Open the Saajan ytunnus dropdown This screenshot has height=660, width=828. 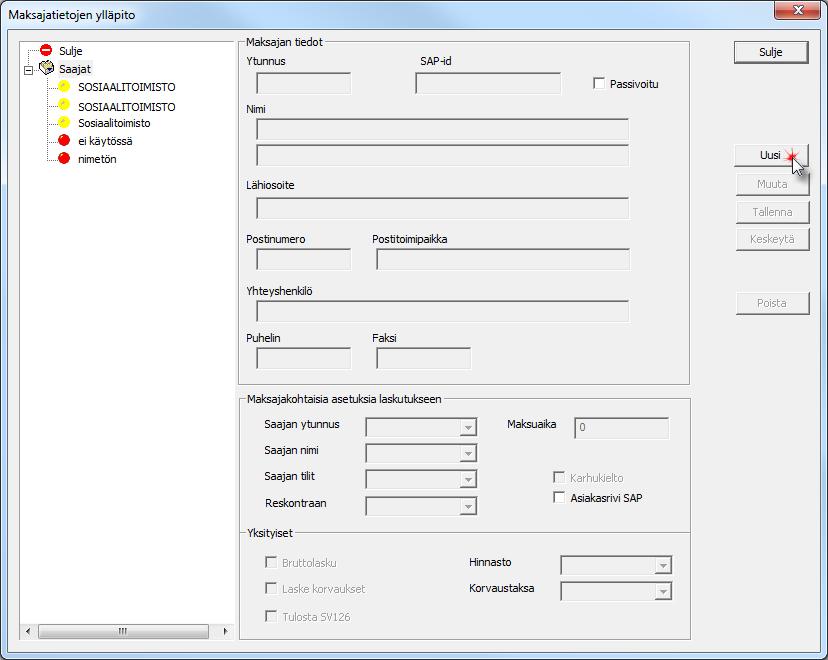coord(468,427)
